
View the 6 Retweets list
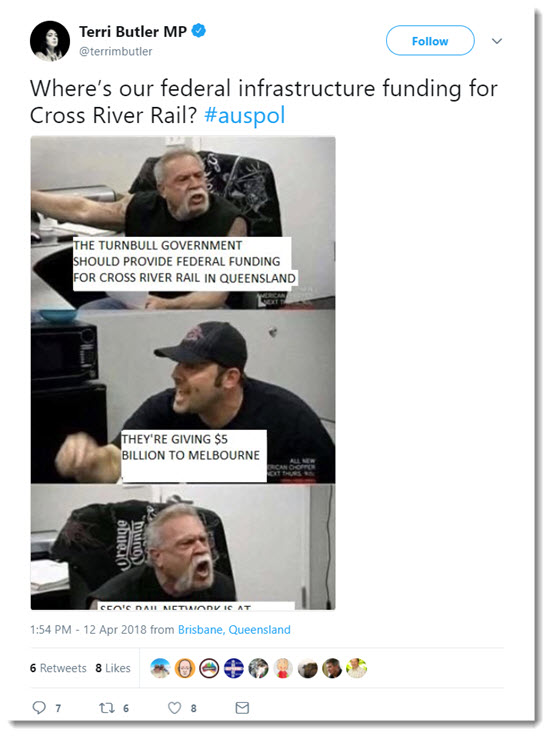(x=58, y=668)
